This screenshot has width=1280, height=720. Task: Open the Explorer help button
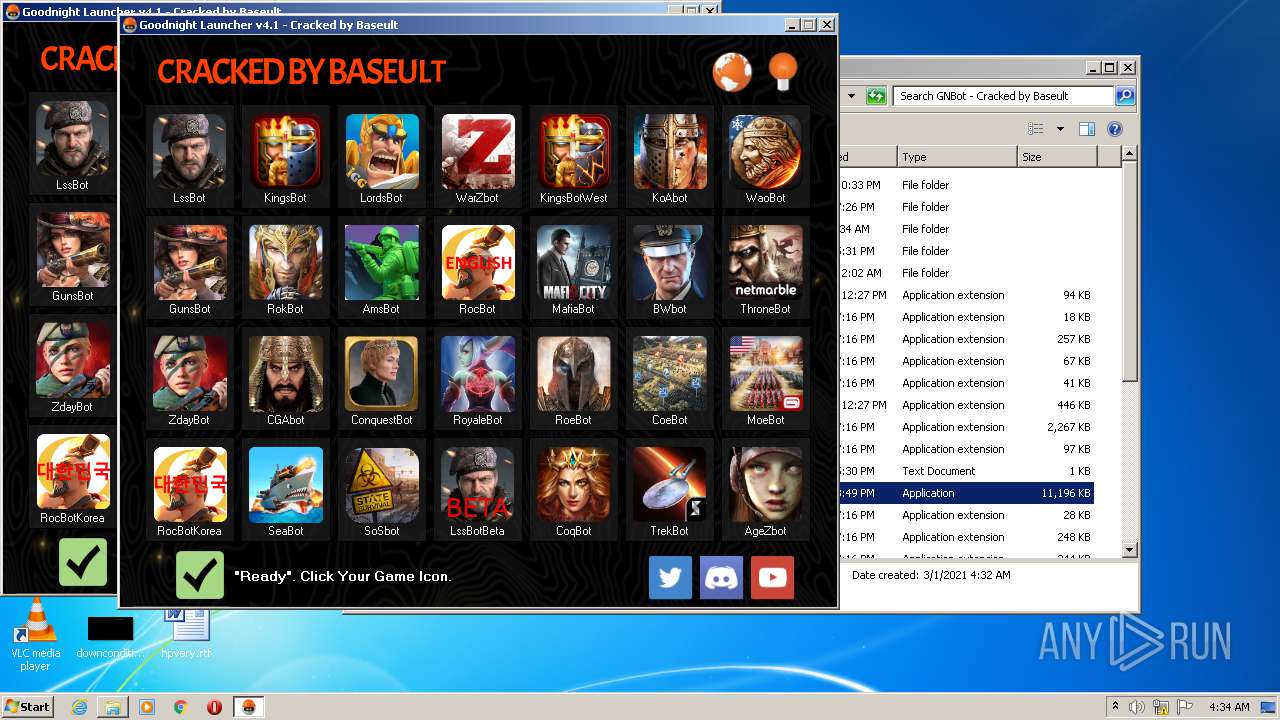pos(1115,129)
